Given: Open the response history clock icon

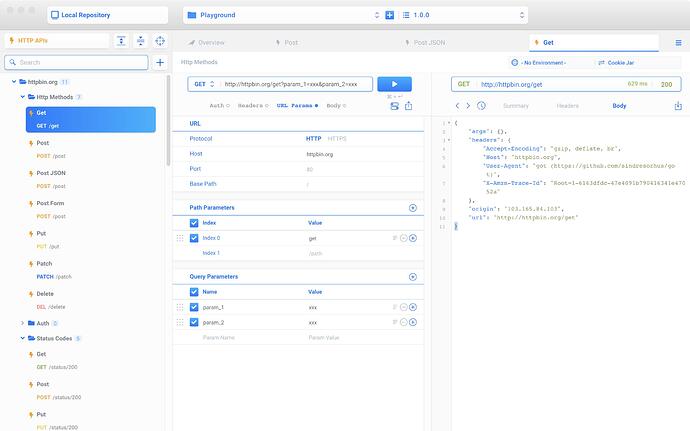Looking at the screenshot, I should [x=481, y=105].
